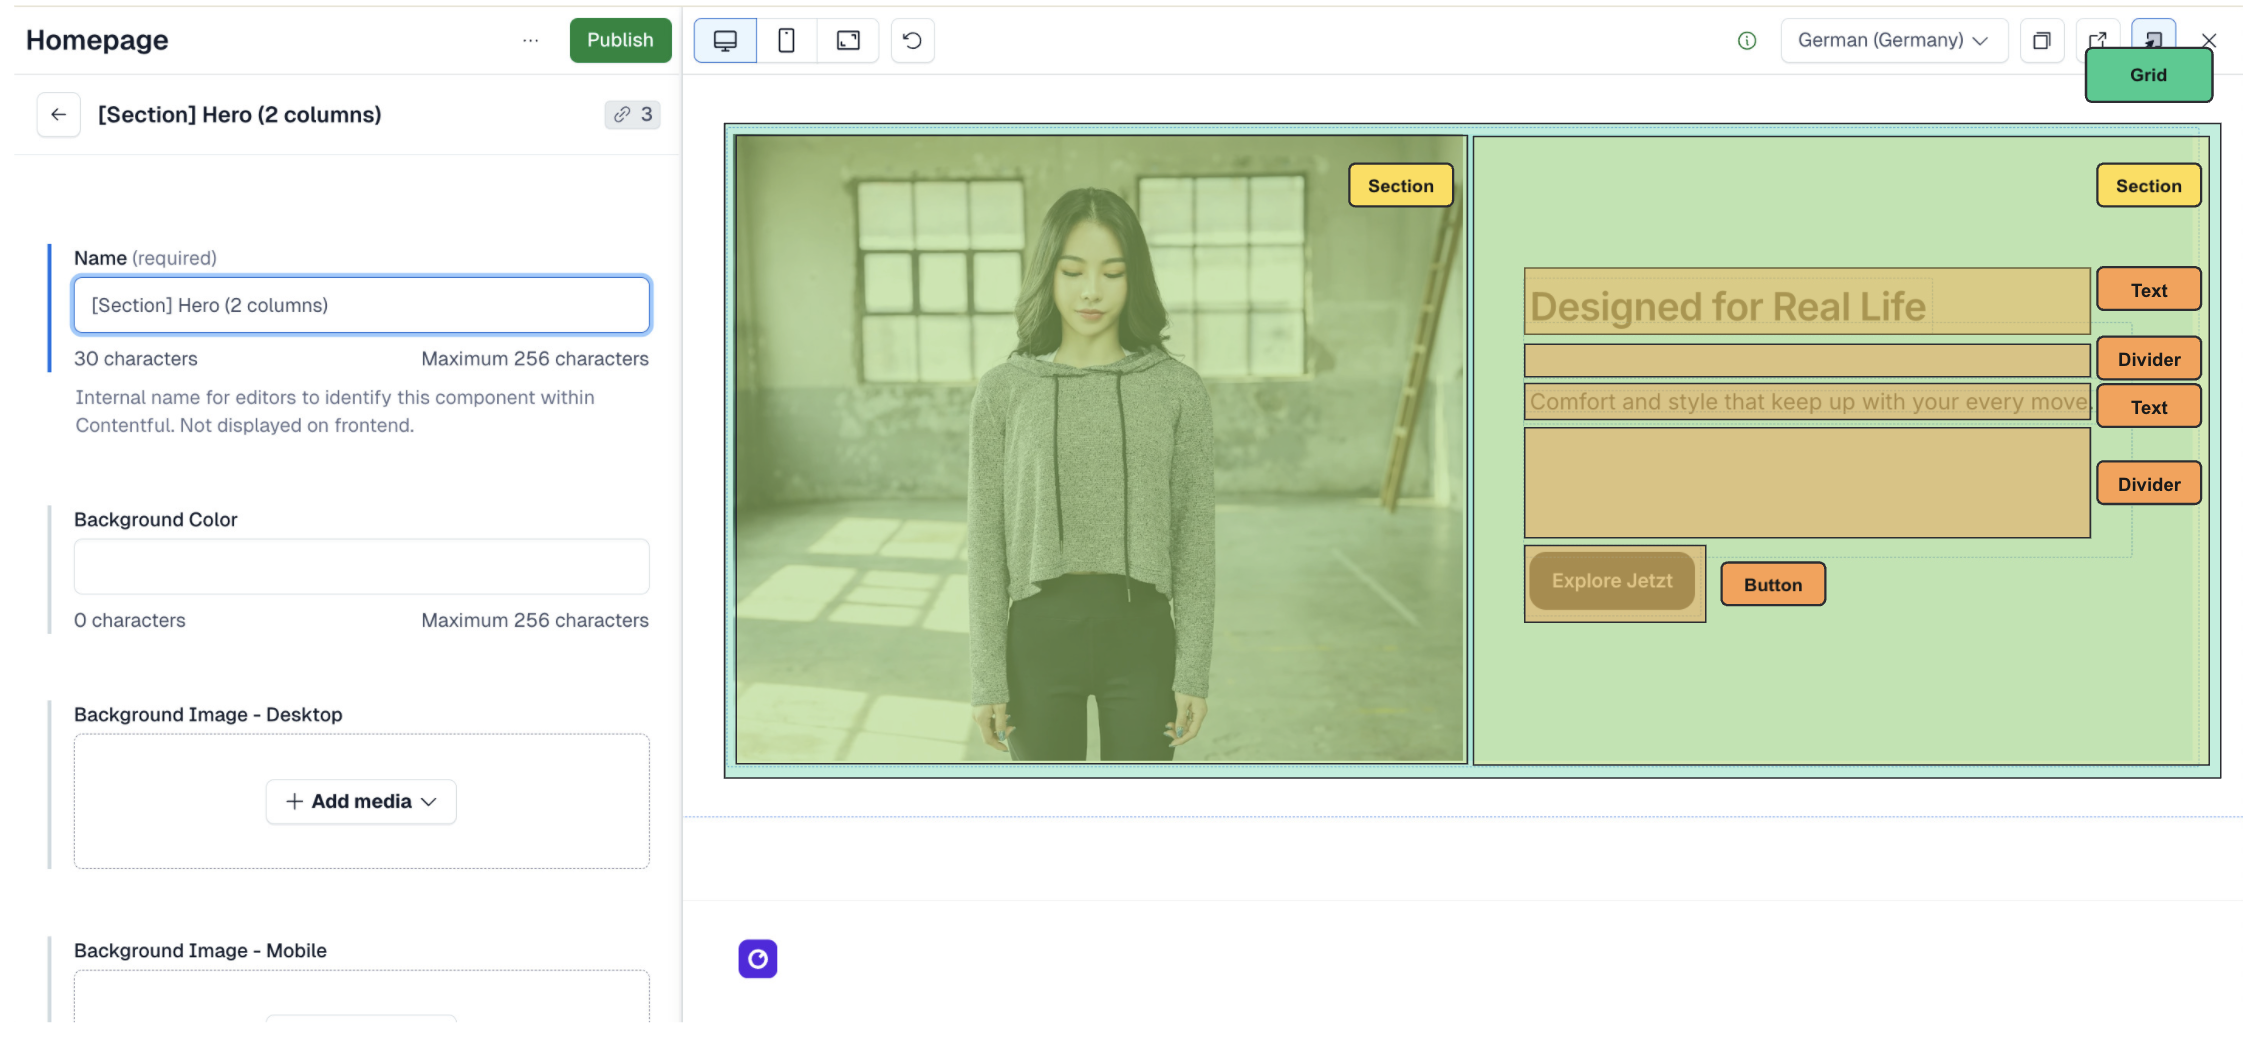Viewport: 2268px width, 1048px height.
Task: Focus the Name text field
Action: [x=361, y=305]
